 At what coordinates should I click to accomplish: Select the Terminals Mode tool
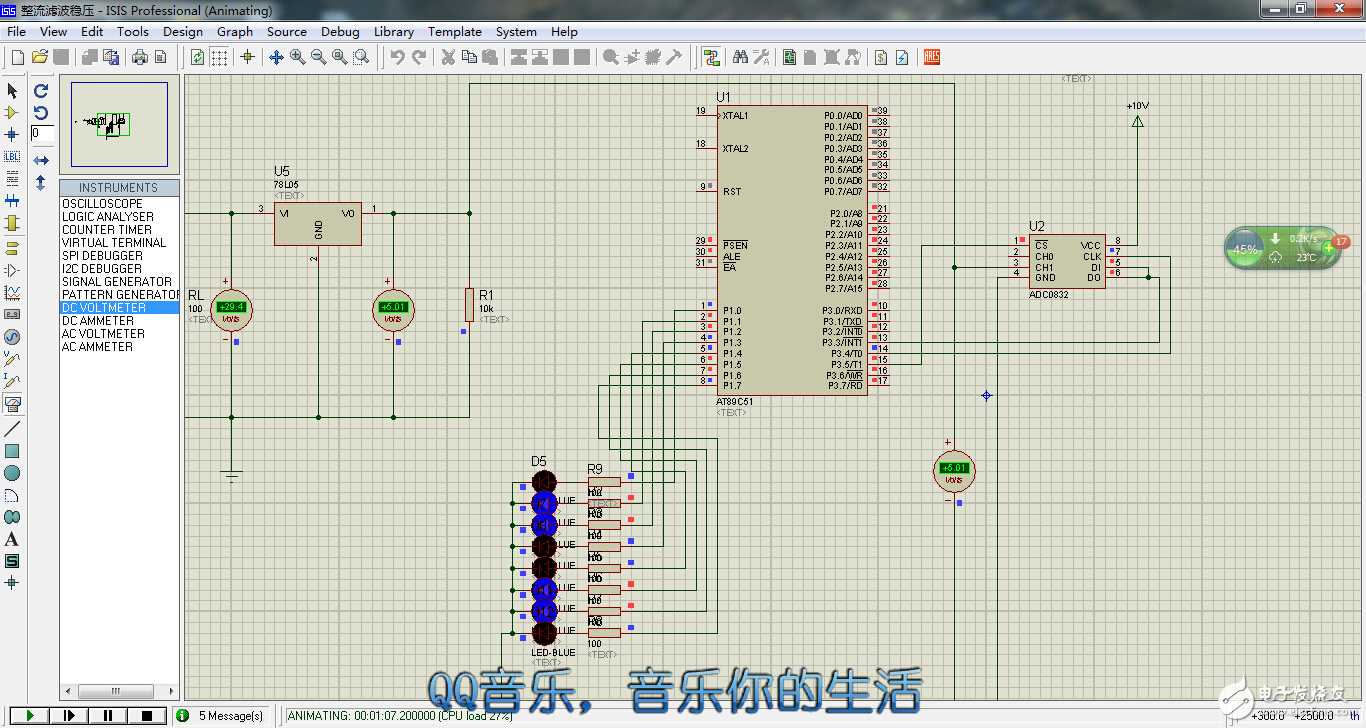pos(12,248)
